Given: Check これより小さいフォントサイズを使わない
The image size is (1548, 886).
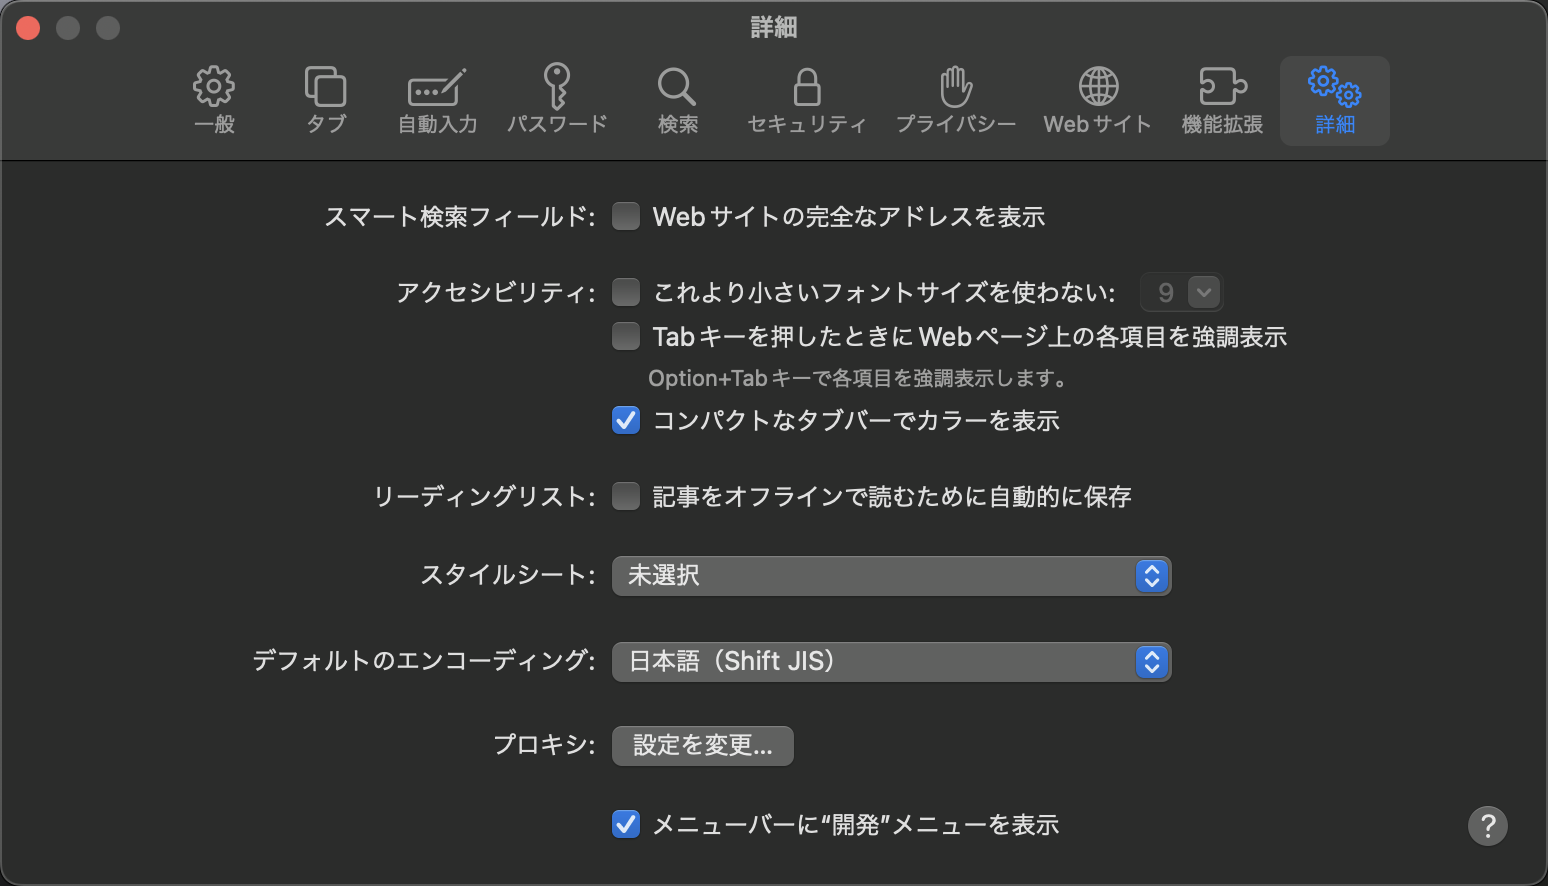Looking at the screenshot, I should pos(626,292).
